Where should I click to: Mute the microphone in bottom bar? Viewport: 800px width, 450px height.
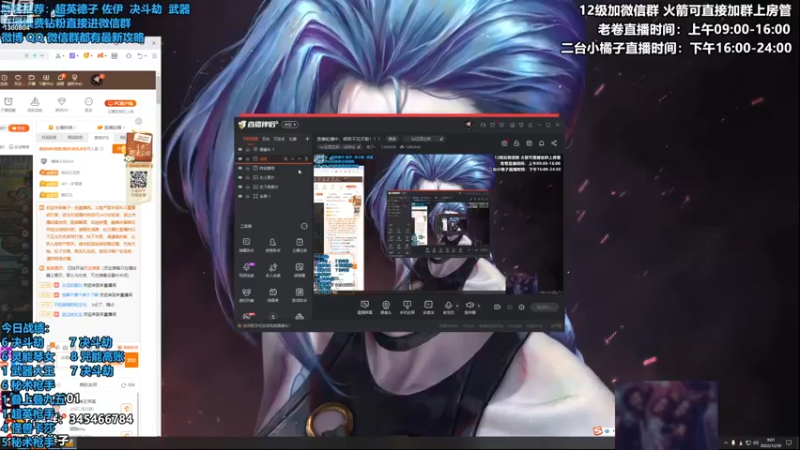pos(448,307)
